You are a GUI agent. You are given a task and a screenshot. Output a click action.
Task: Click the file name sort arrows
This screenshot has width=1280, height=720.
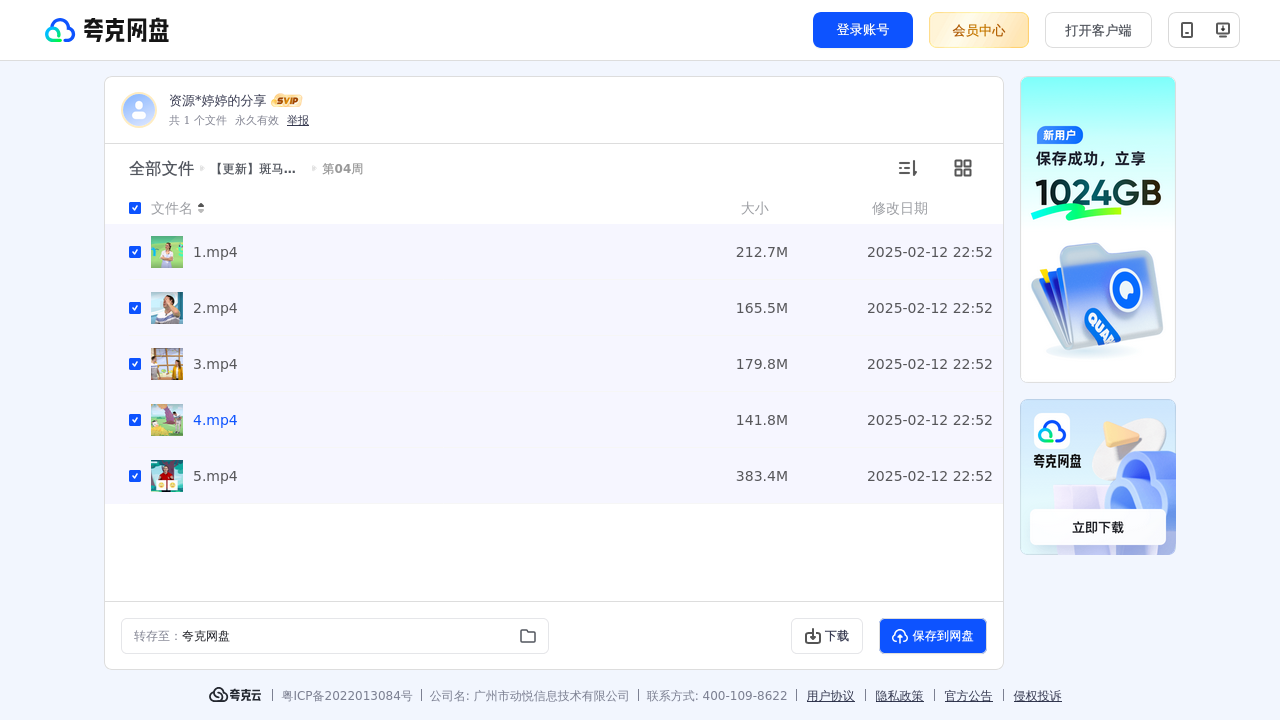click(x=201, y=208)
